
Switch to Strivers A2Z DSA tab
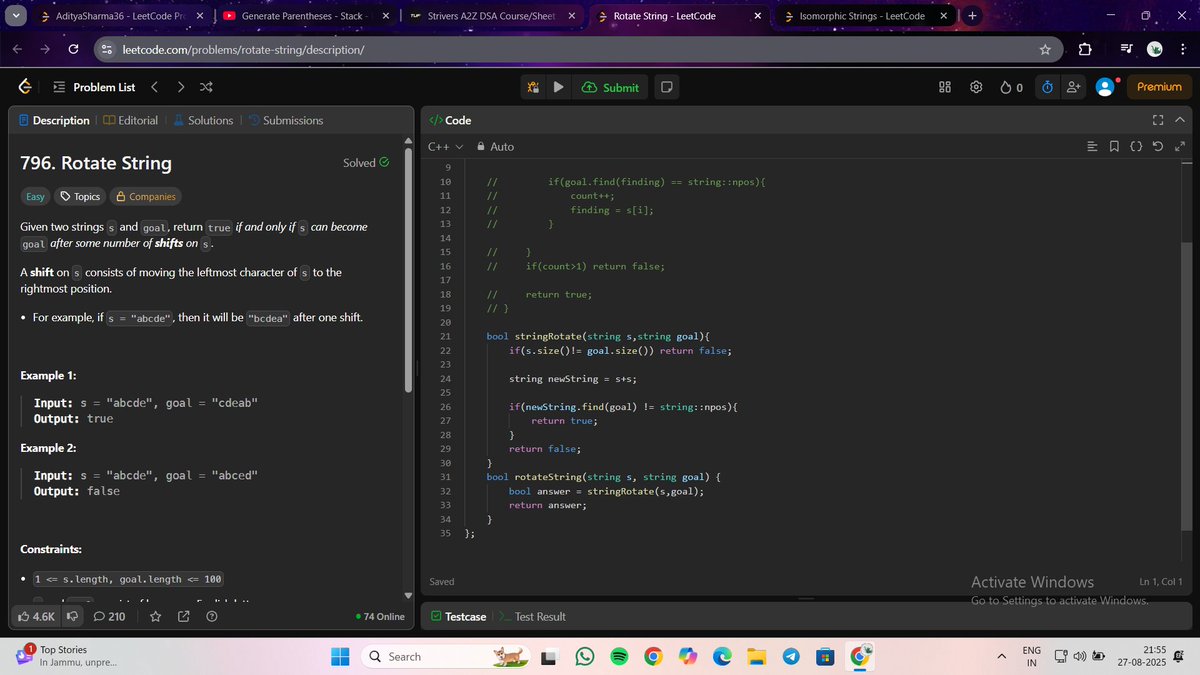(x=490, y=16)
